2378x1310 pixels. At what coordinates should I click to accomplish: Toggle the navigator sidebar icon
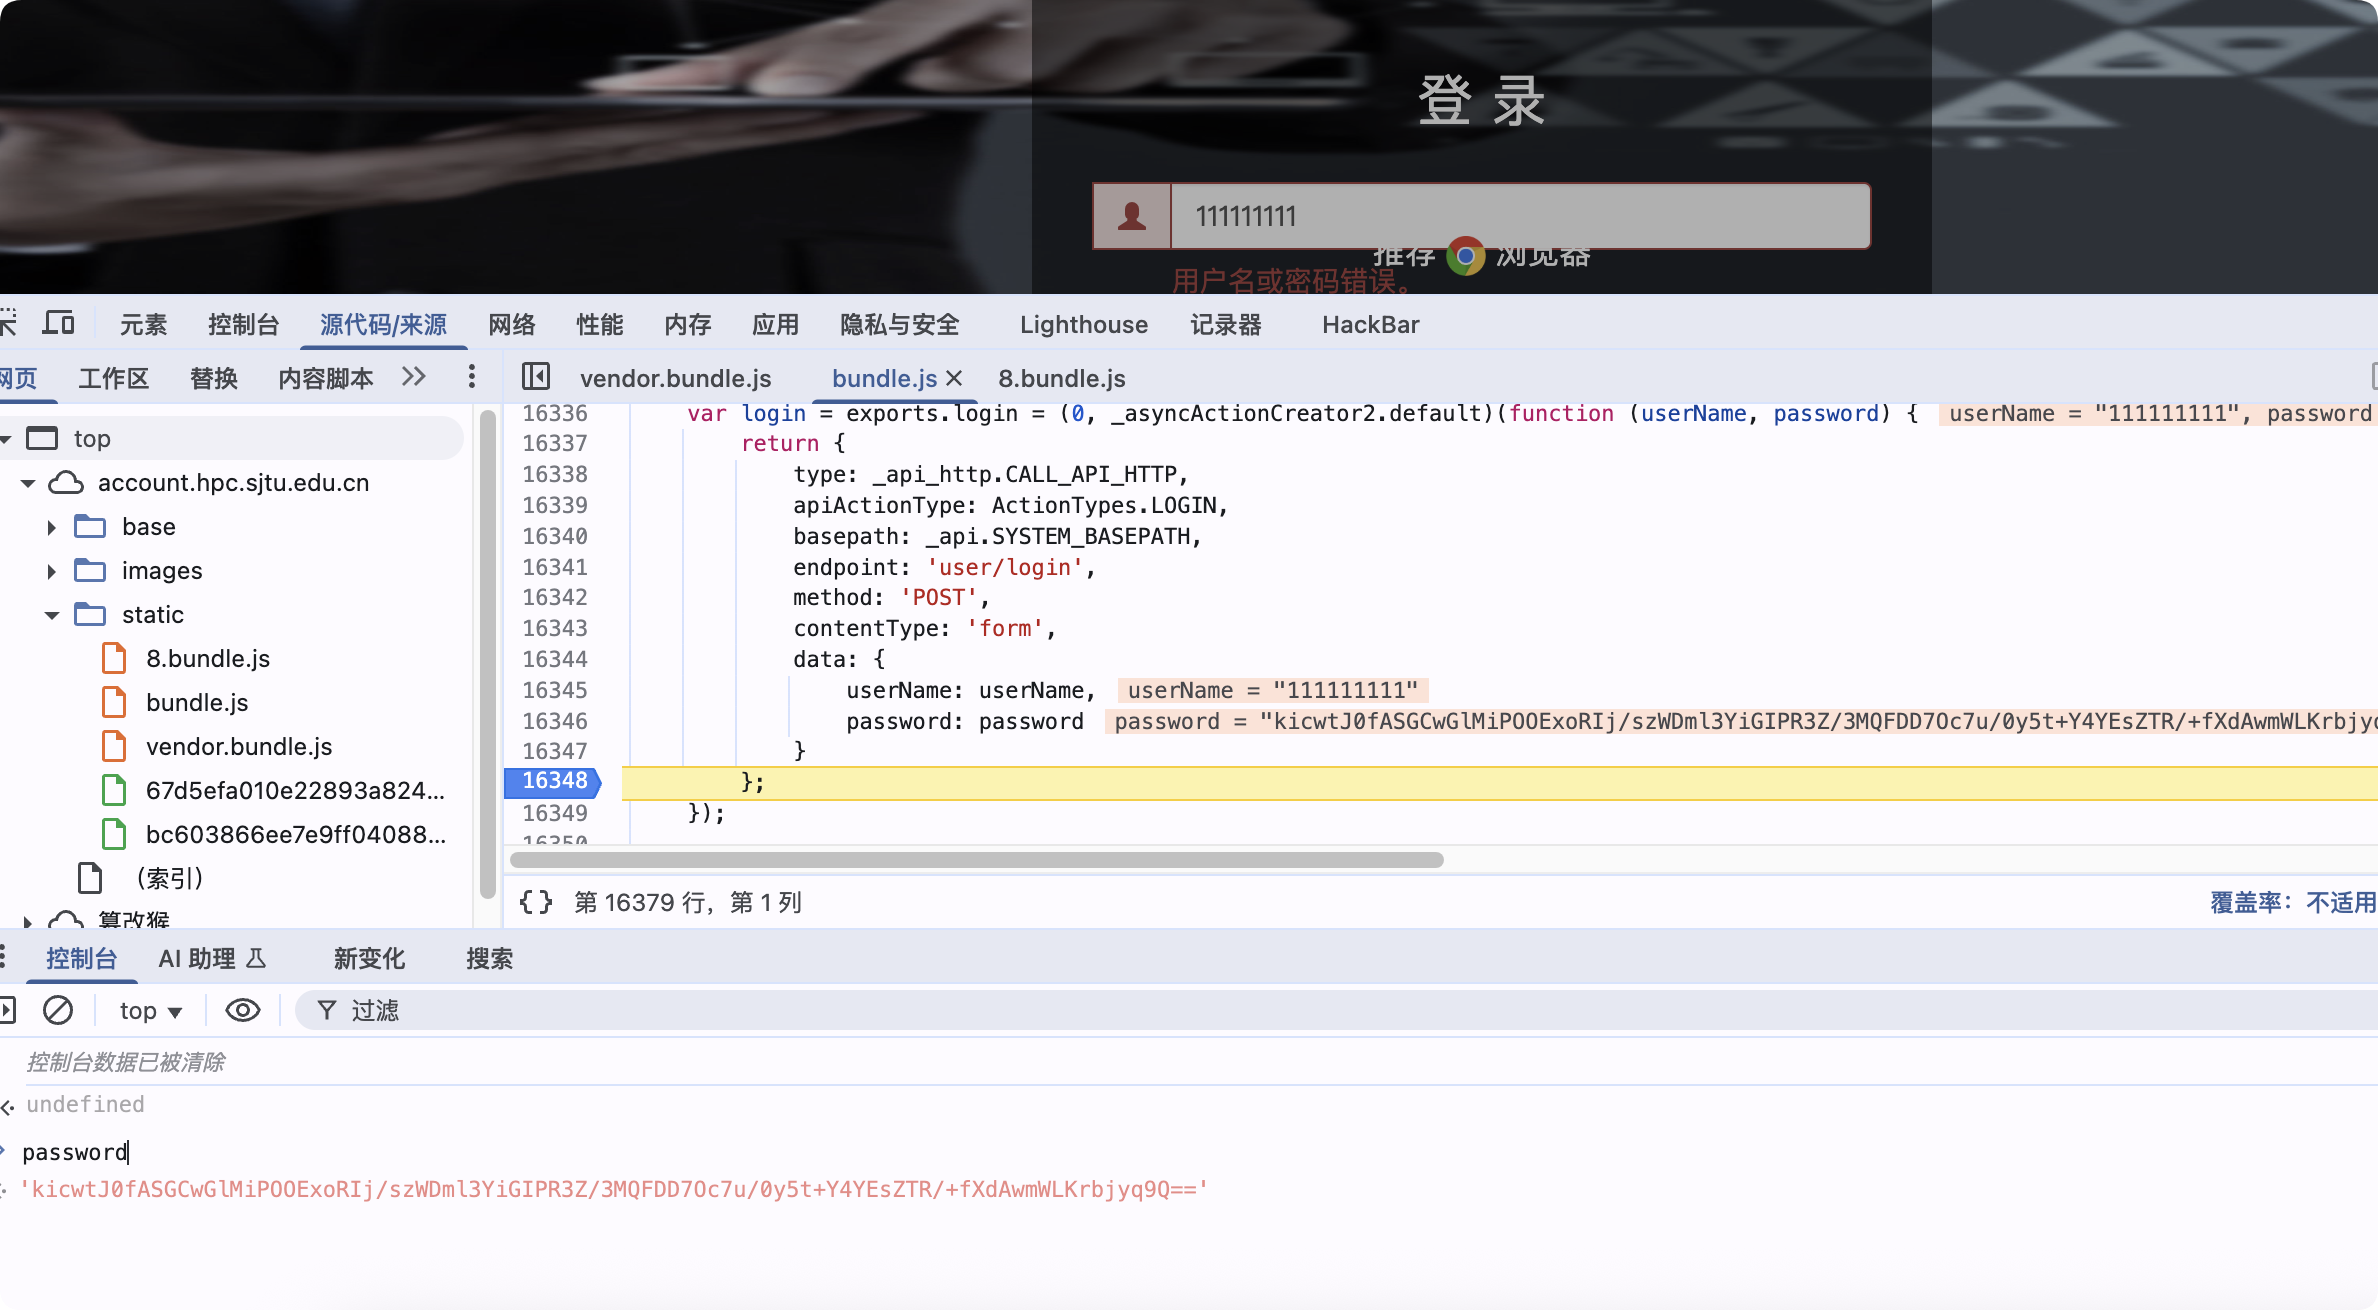(x=536, y=377)
